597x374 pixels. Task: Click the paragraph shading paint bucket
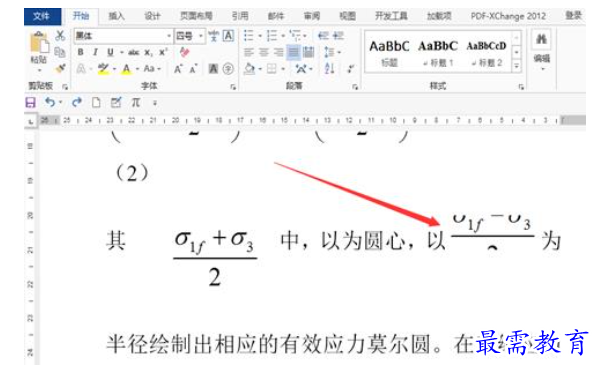pyautogui.click(x=249, y=69)
